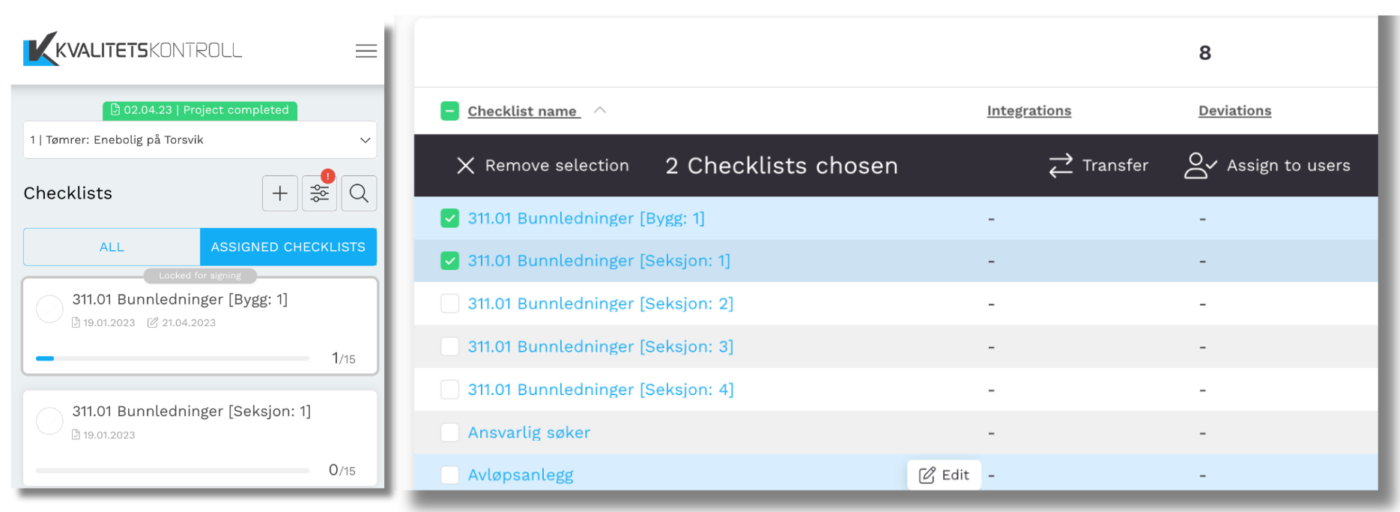Screen dimensions: 1400x512
Task: Toggle the select-all checkbox in table header
Action: pos(450,111)
